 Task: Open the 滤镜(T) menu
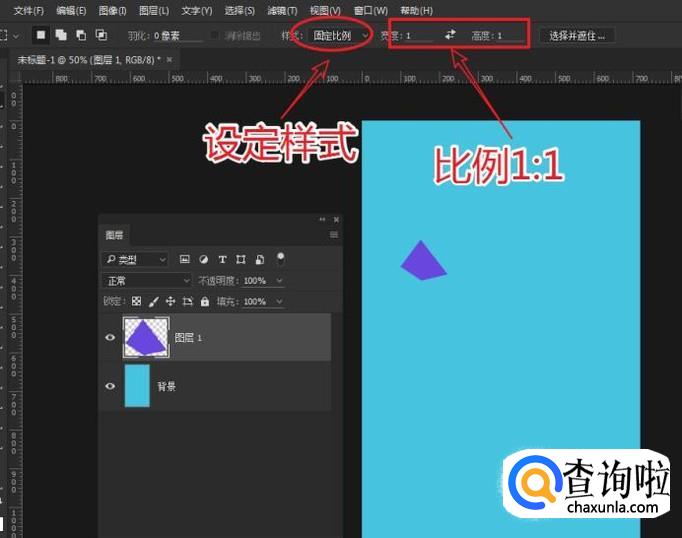pos(282,10)
